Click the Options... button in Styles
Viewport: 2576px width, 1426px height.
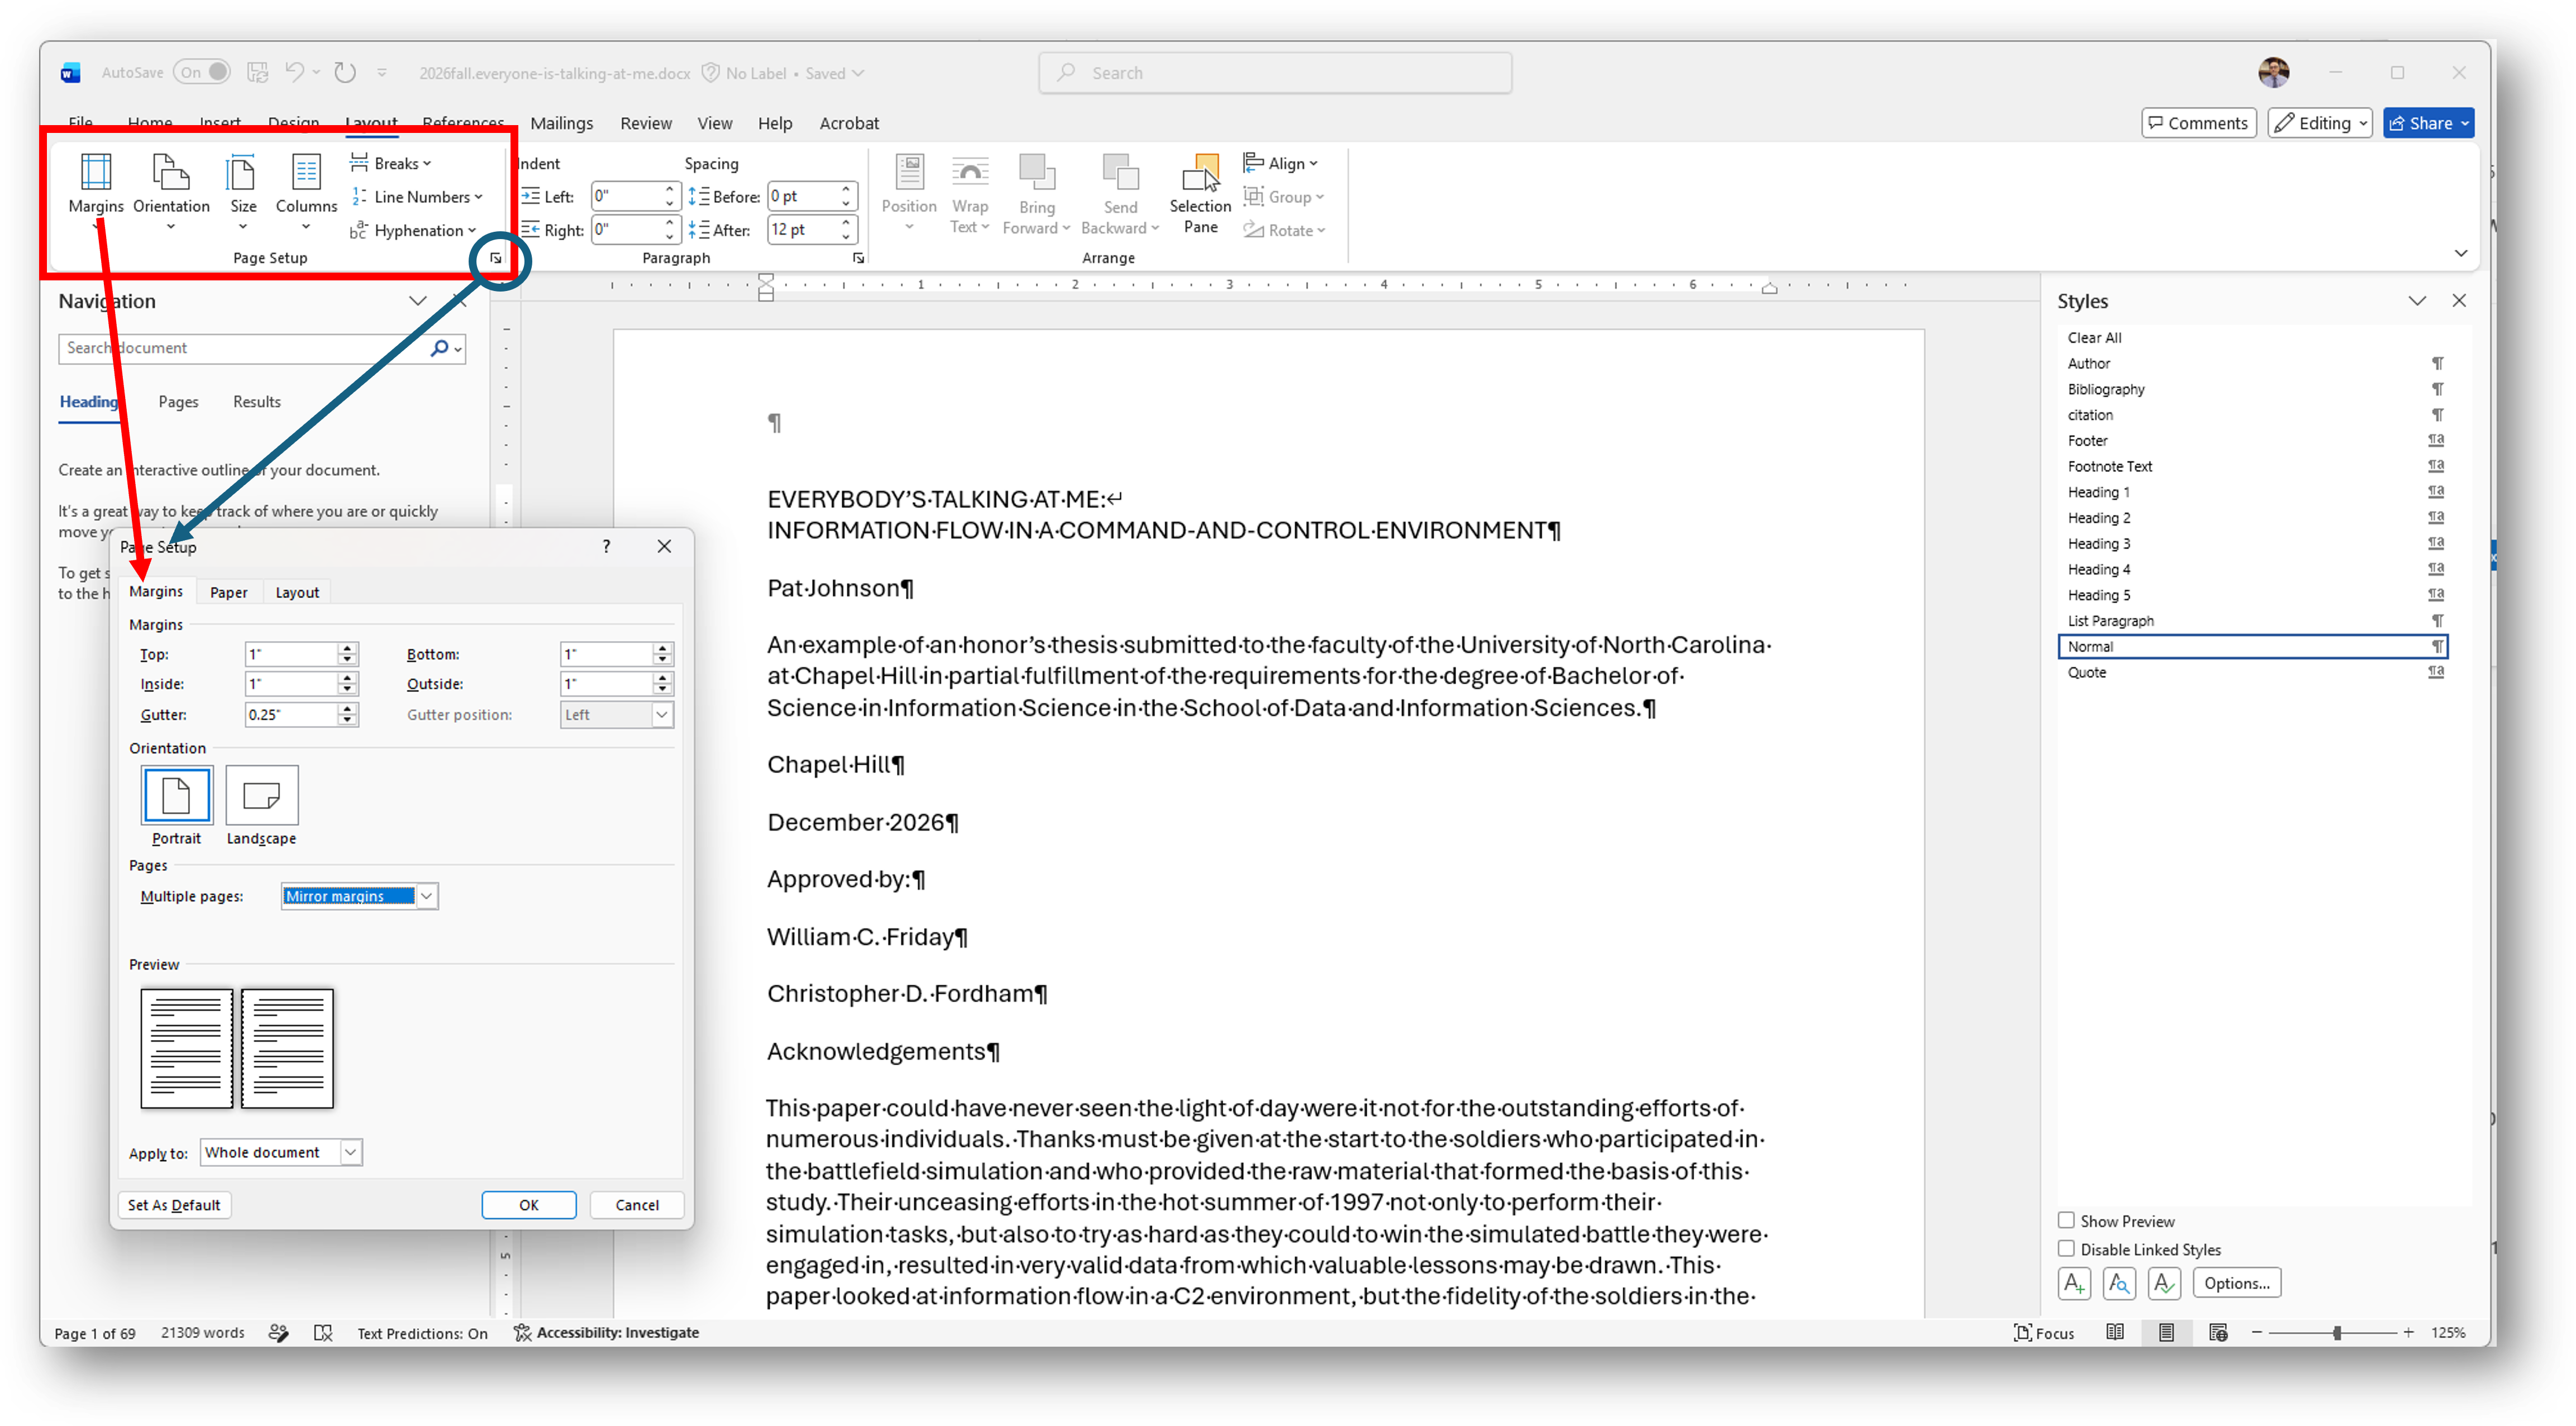click(2236, 1283)
